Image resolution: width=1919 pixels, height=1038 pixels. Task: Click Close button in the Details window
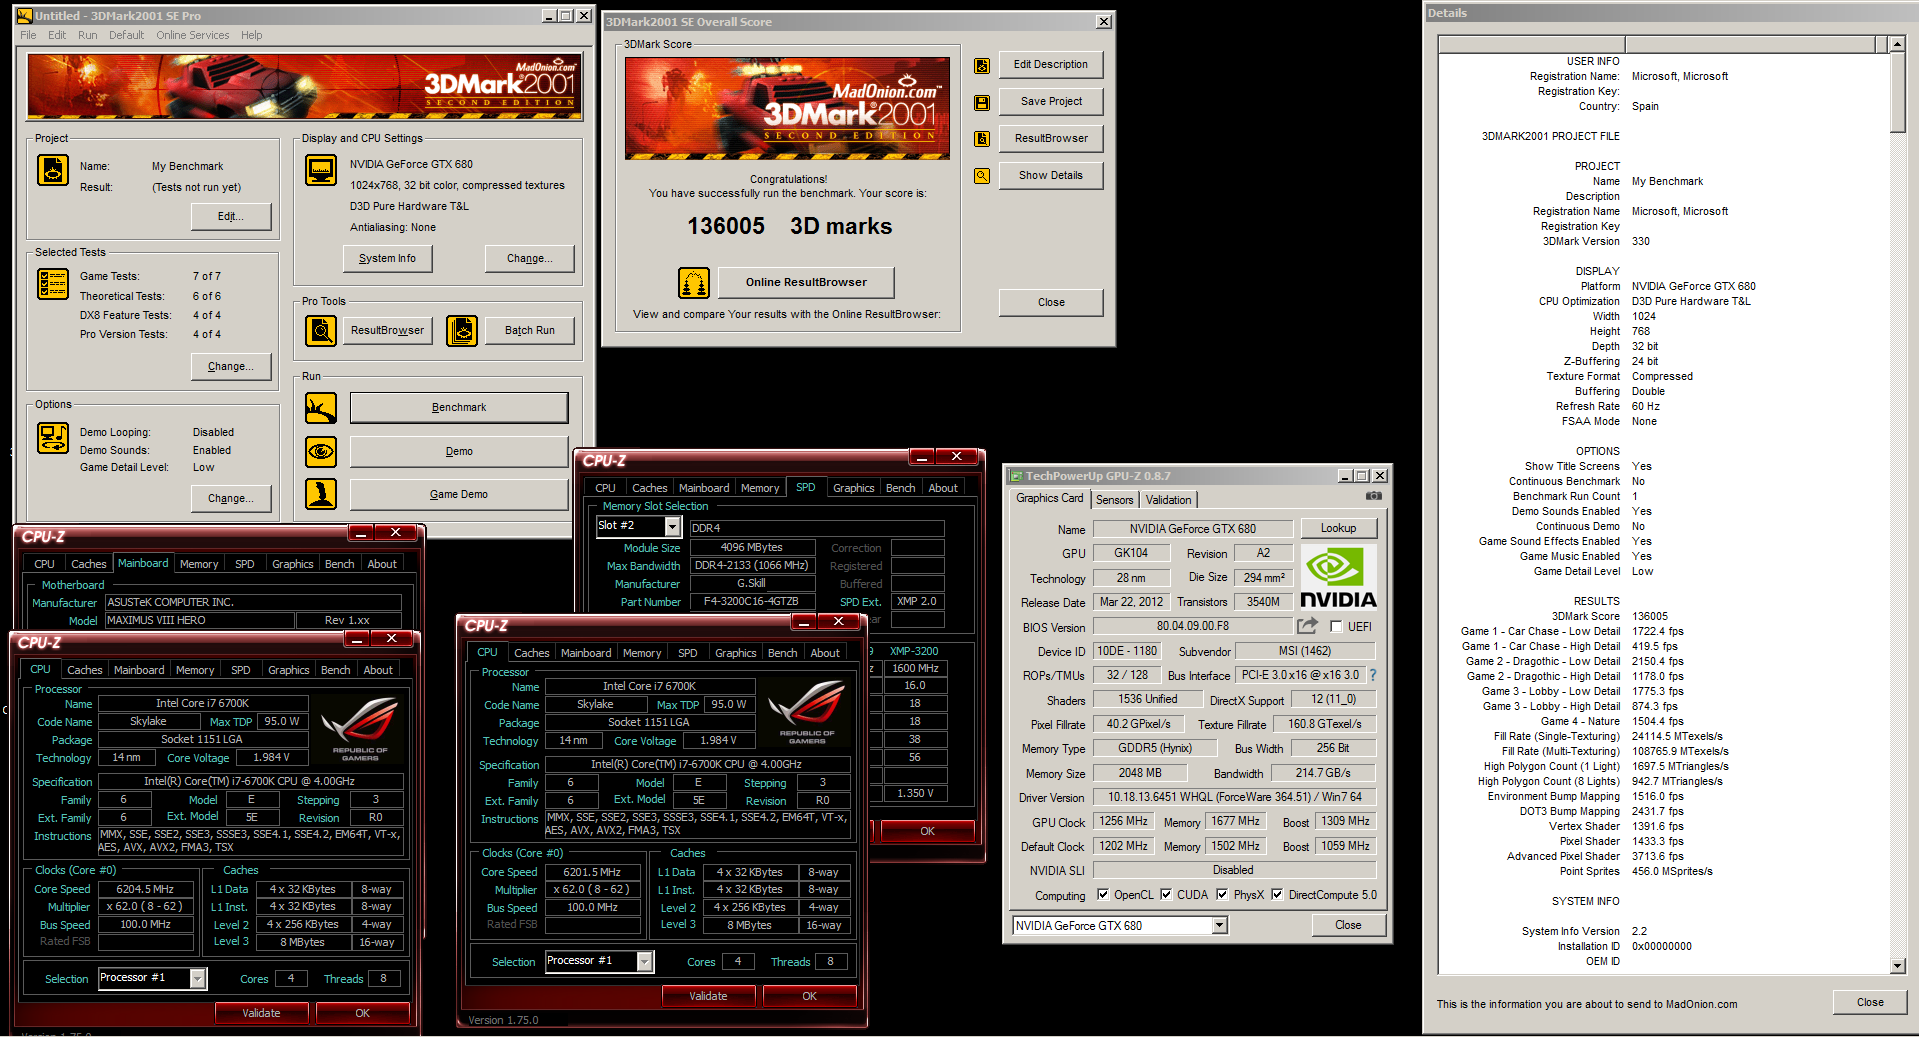pos(1870,1002)
